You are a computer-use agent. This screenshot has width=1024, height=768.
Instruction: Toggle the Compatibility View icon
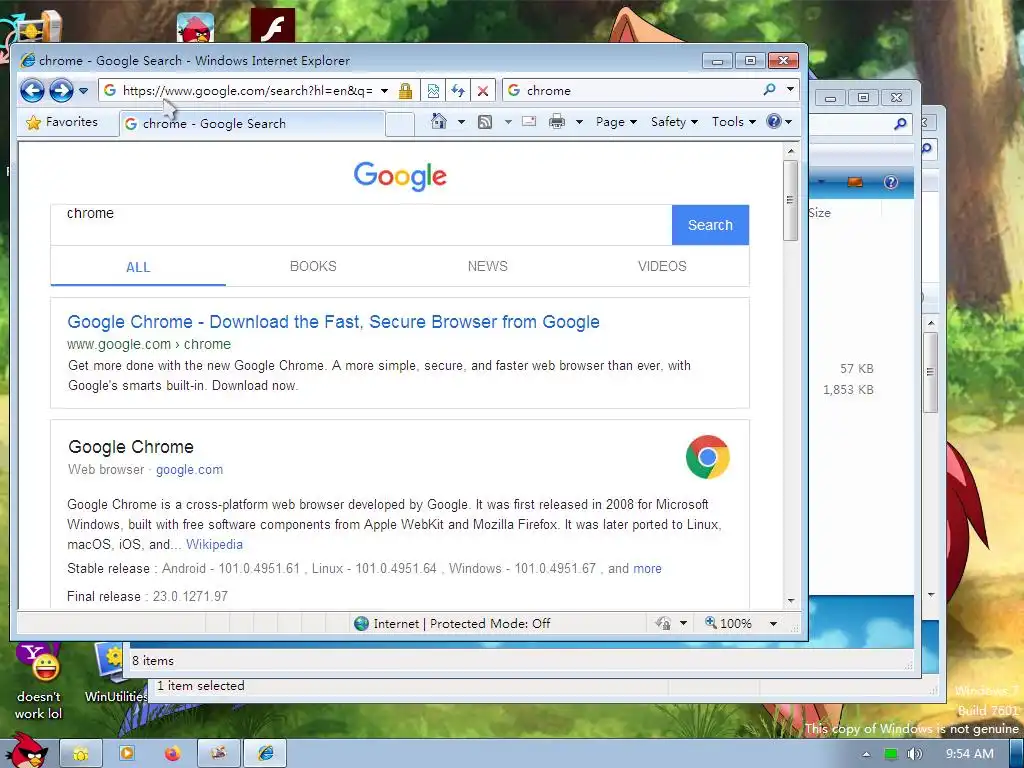click(433, 91)
